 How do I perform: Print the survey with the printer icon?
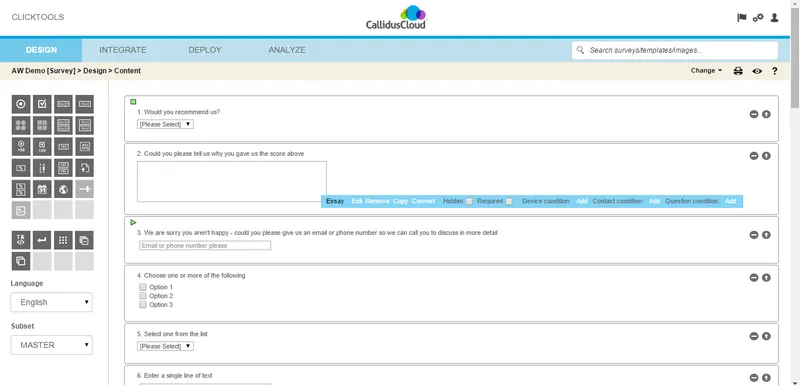click(738, 71)
